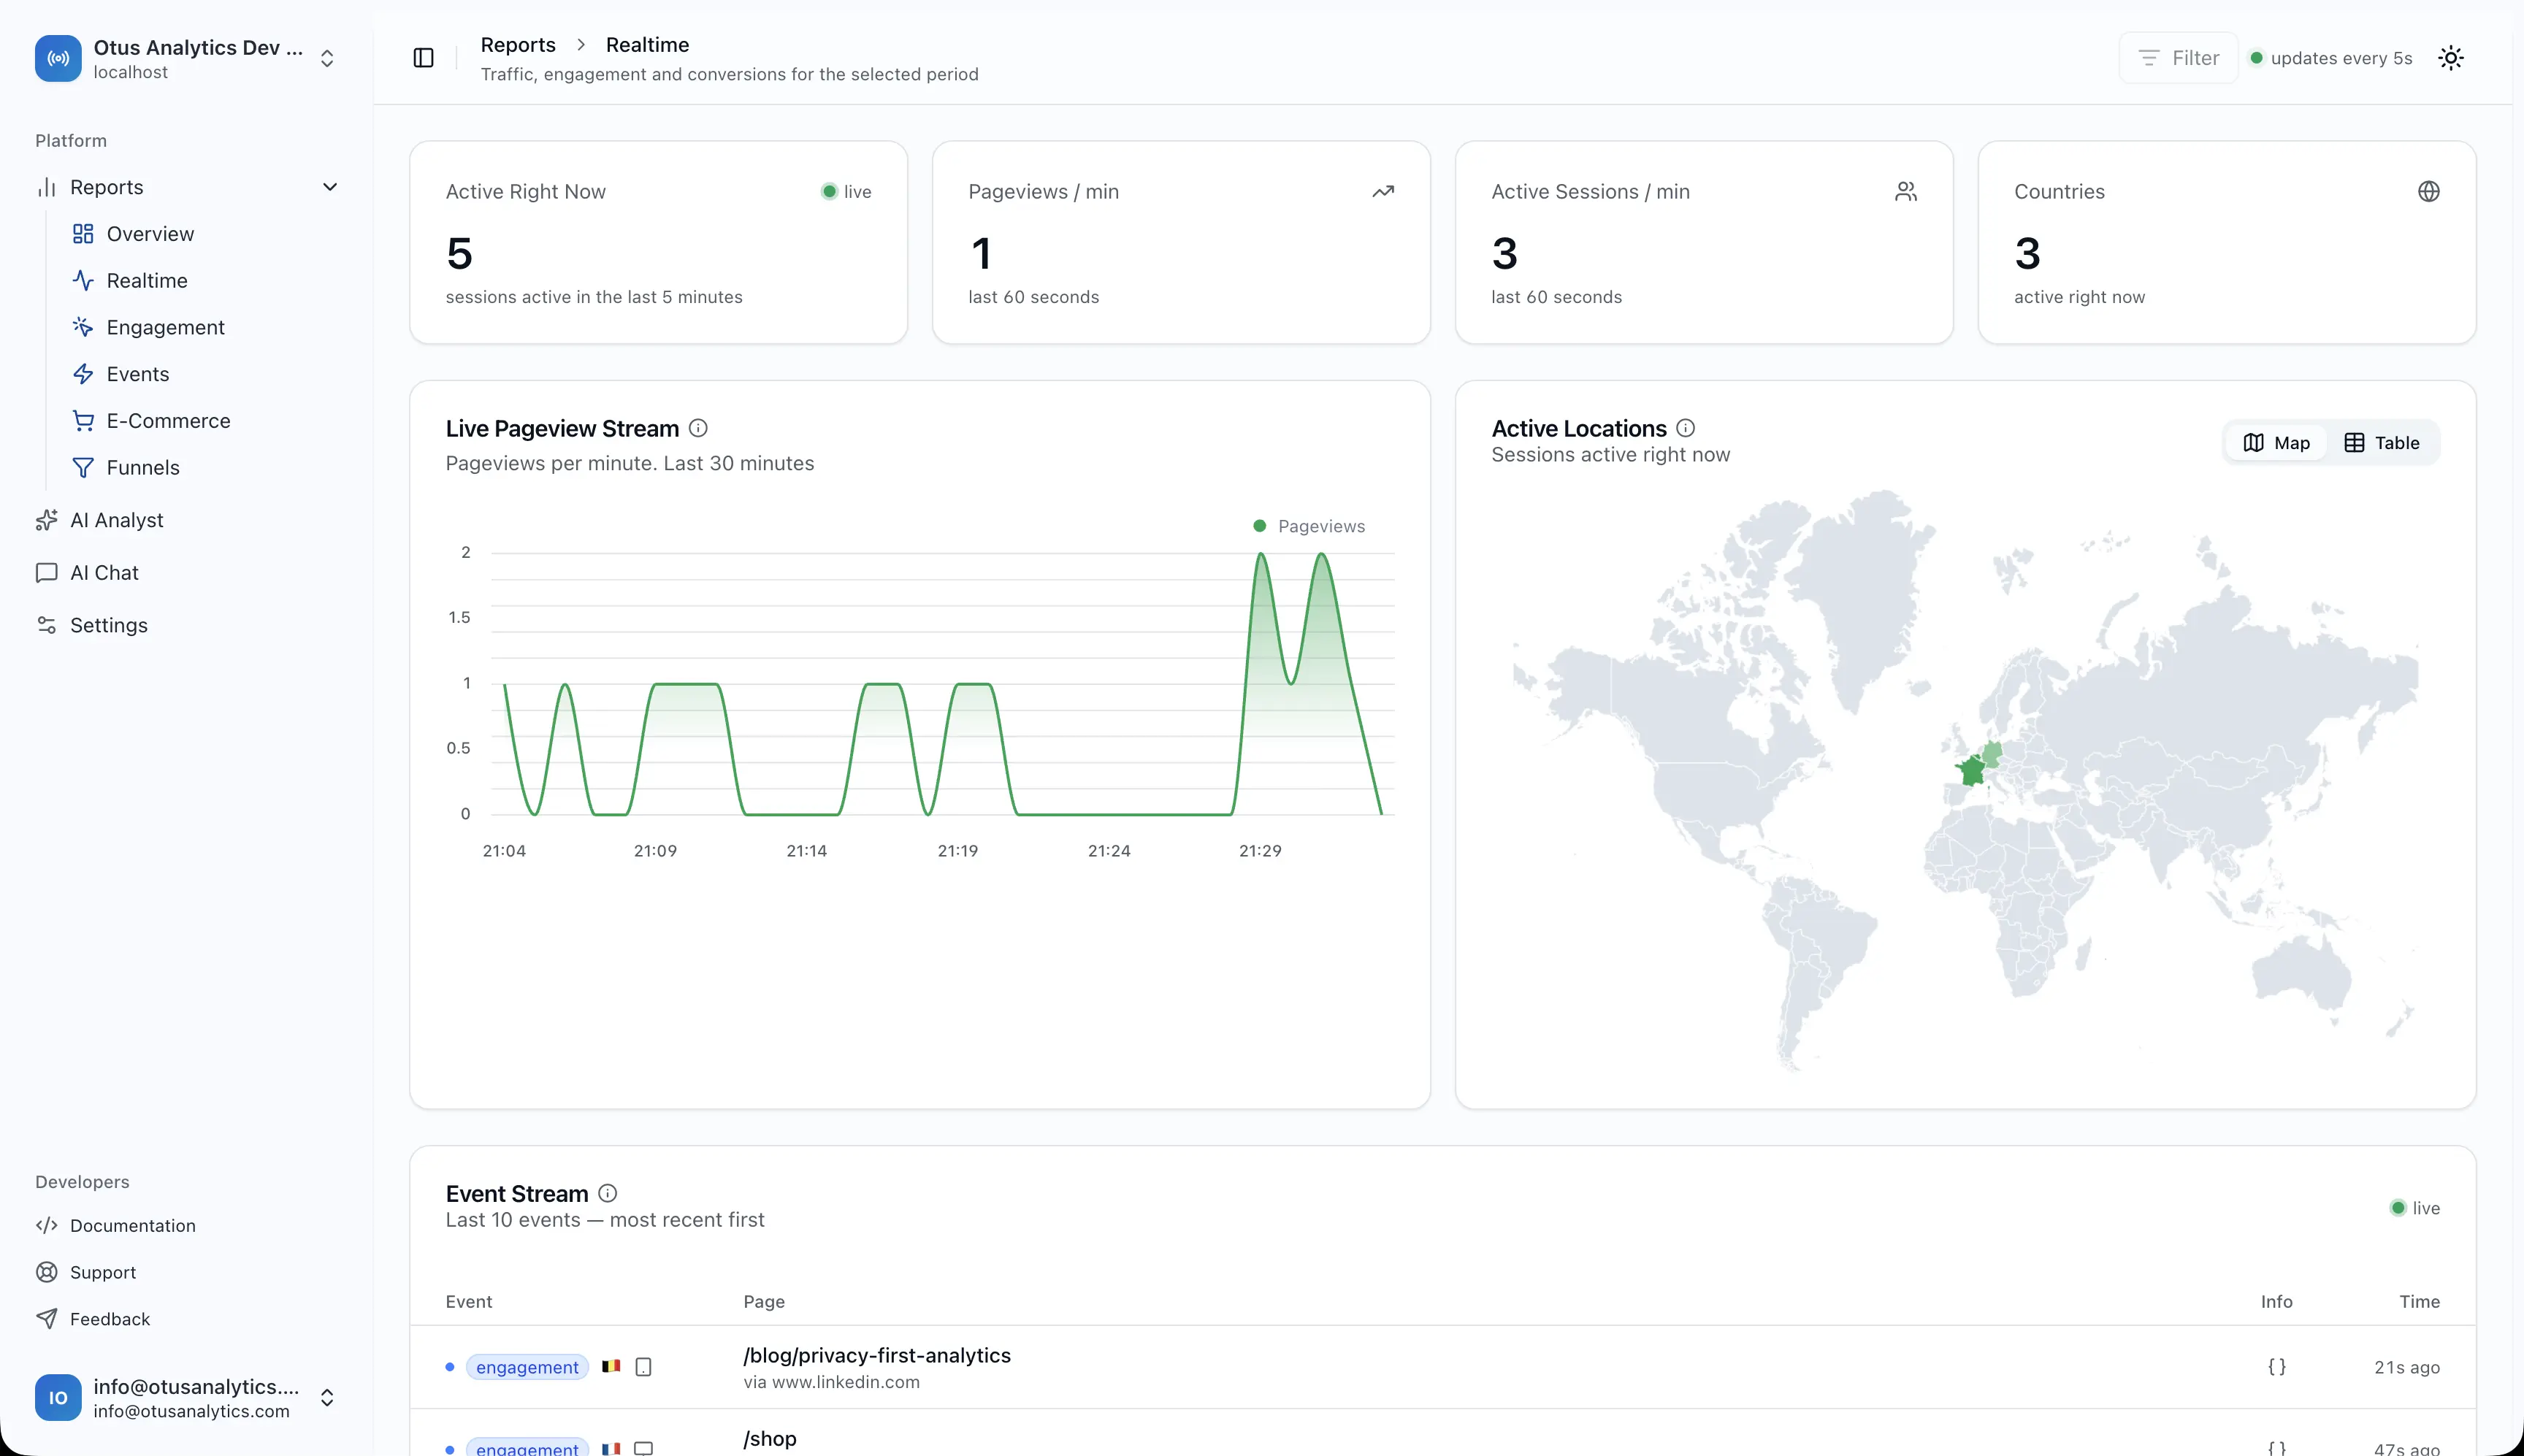Click the Settings sliders icon
This screenshot has width=2524, height=1456.
(46, 625)
